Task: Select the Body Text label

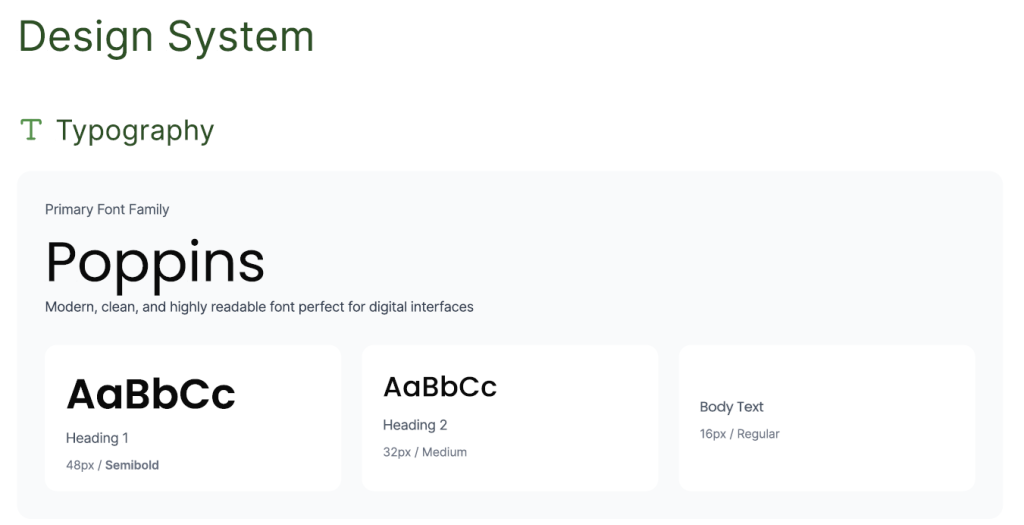Action: pos(732,407)
